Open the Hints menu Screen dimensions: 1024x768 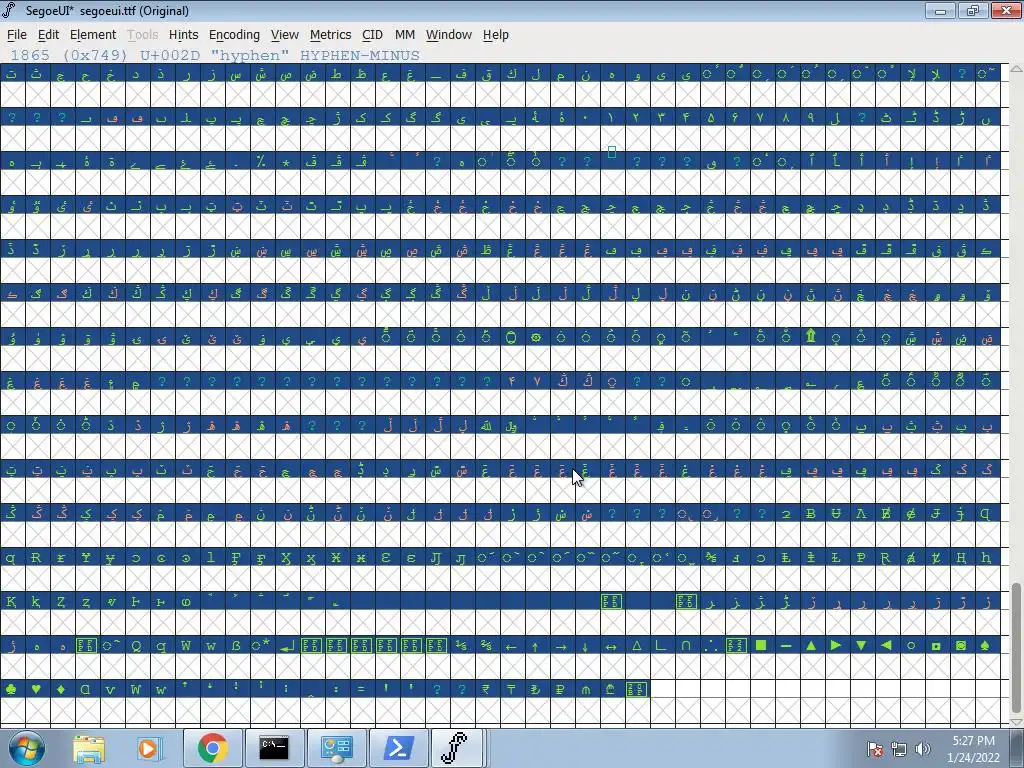(x=184, y=35)
